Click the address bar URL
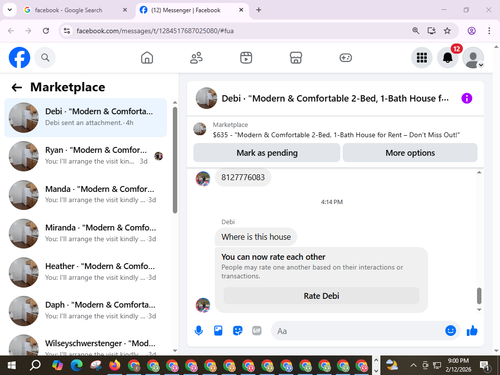Image resolution: width=500 pixels, height=375 pixels. point(155,31)
